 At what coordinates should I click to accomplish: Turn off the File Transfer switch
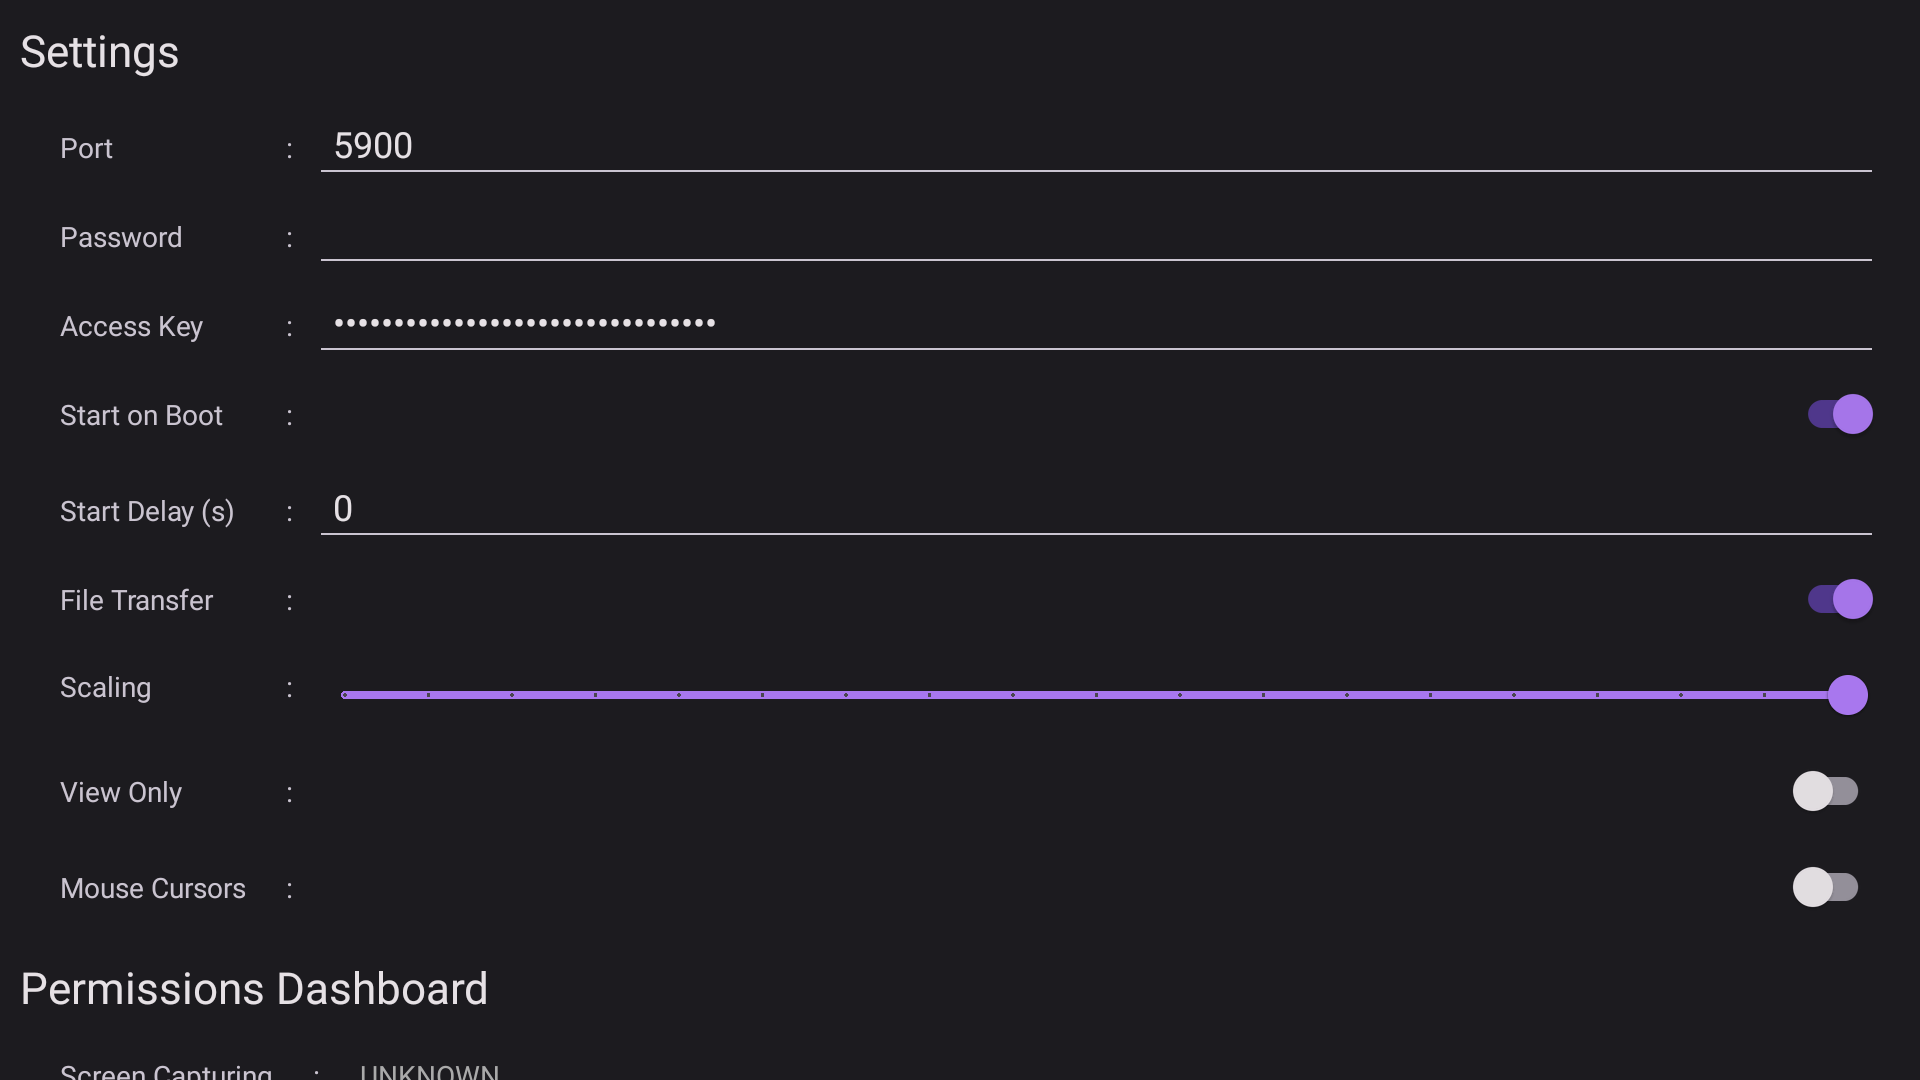click(x=1839, y=599)
